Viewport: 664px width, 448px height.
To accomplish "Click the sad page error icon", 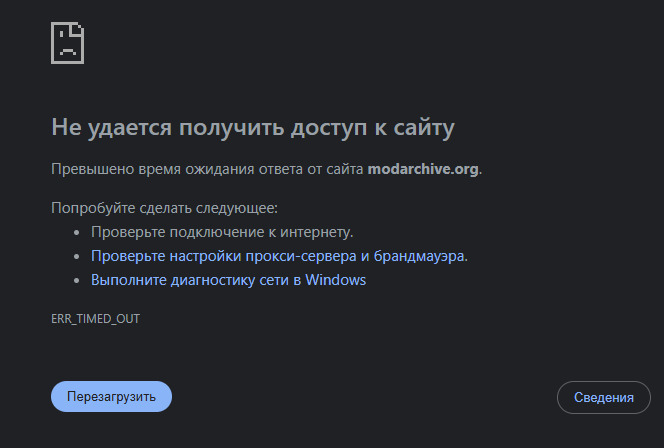I will point(67,43).
